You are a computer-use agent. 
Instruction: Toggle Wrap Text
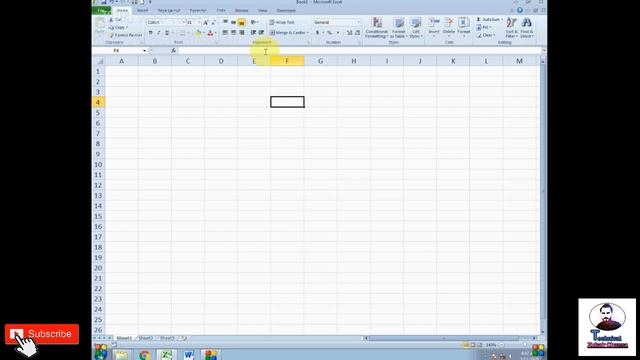click(282, 22)
